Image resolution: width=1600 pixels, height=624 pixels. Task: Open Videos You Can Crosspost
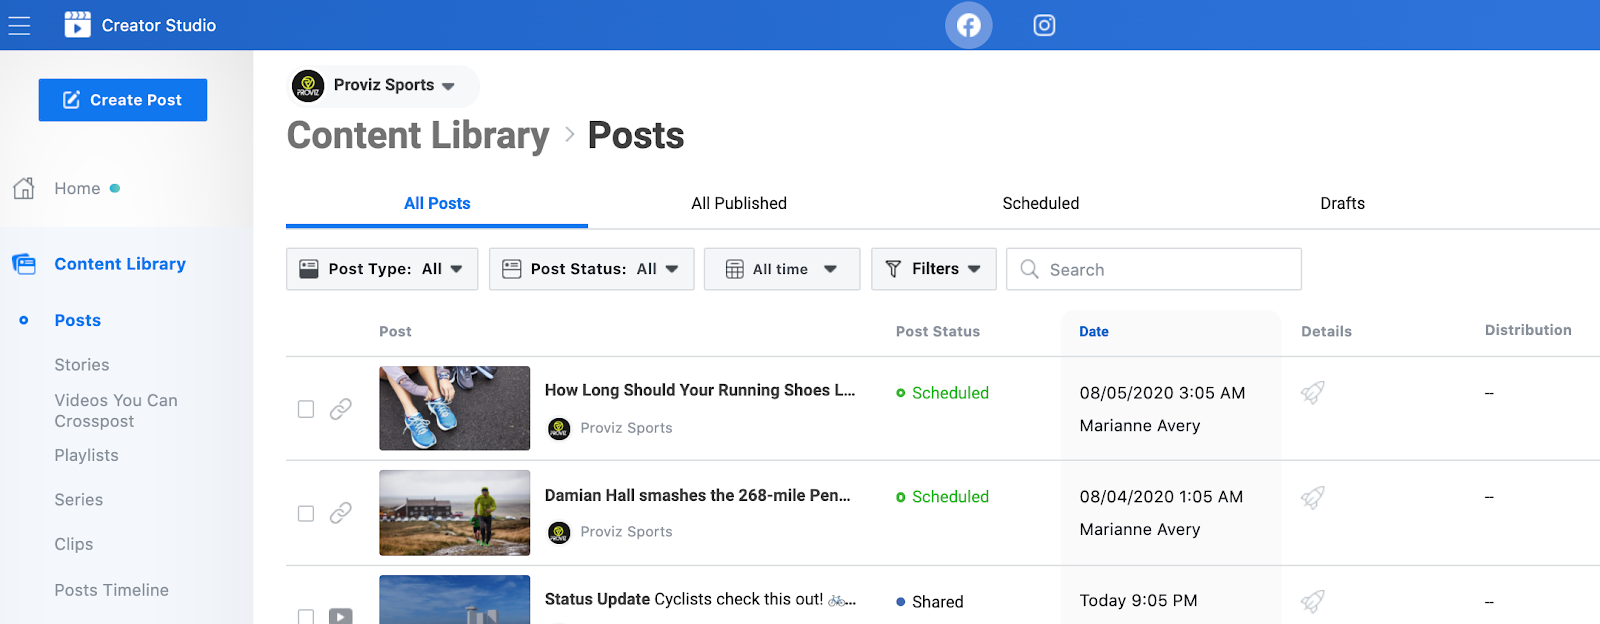116,410
